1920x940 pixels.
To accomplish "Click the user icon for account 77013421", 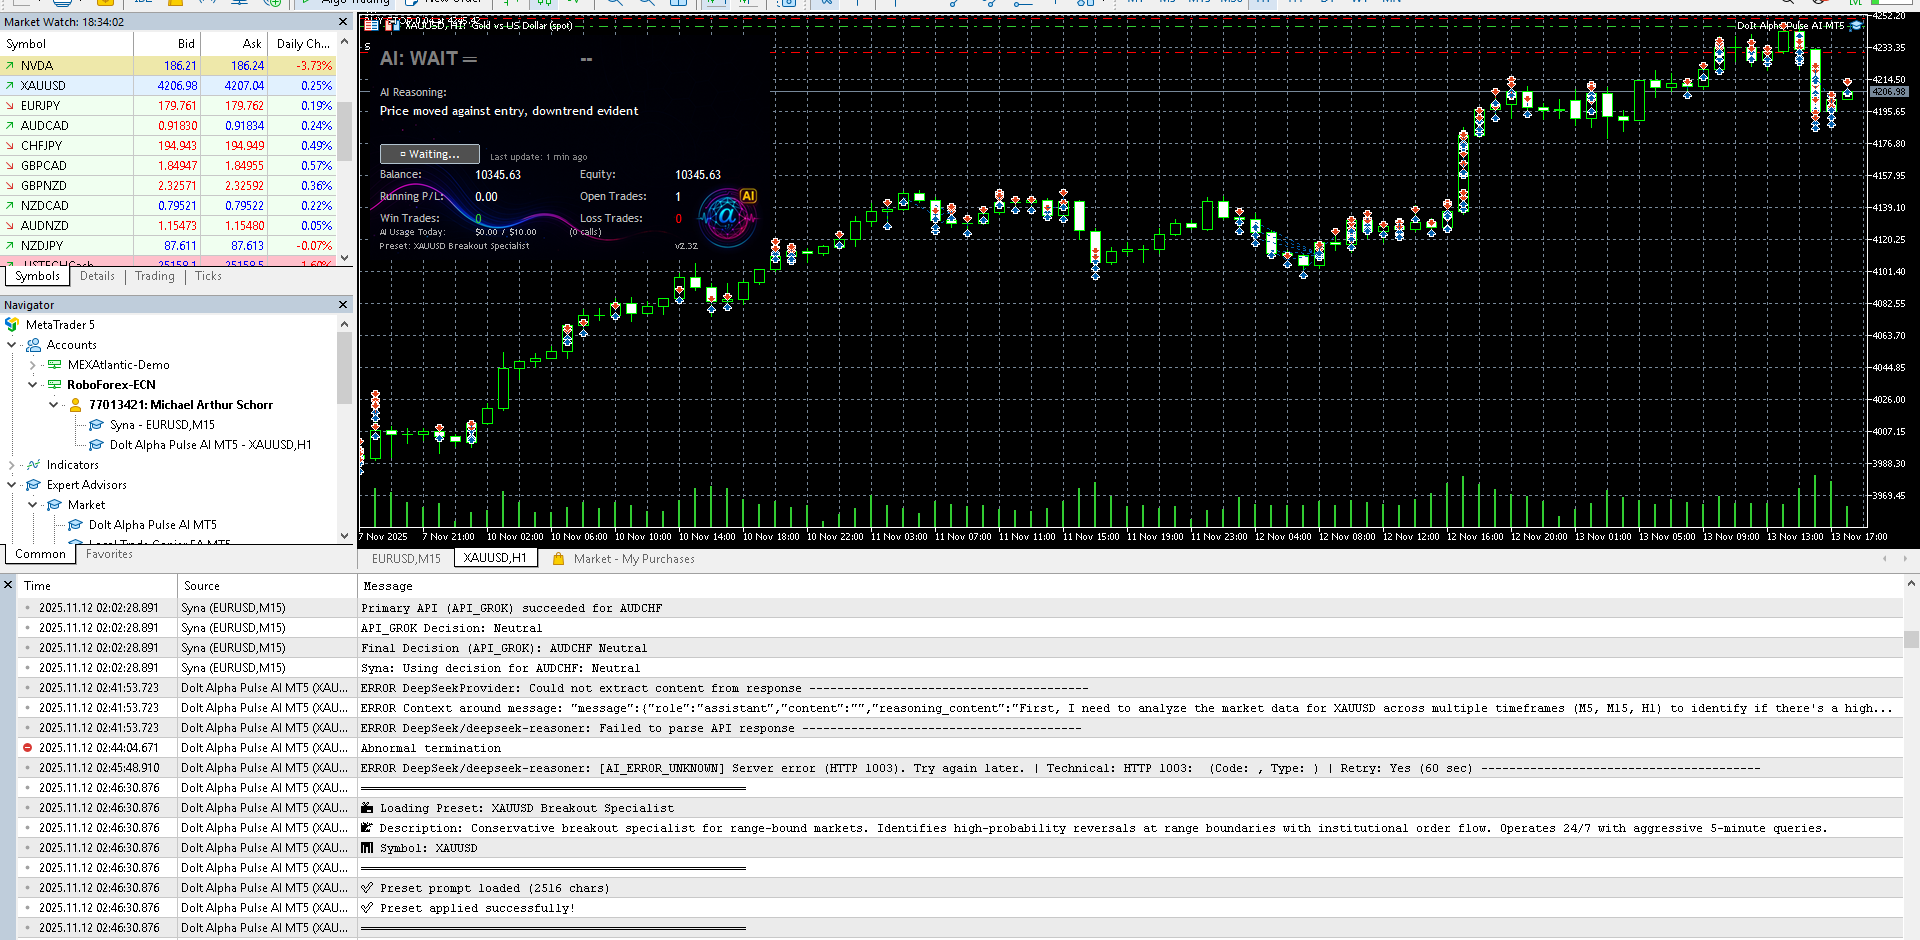I will (x=75, y=405).
